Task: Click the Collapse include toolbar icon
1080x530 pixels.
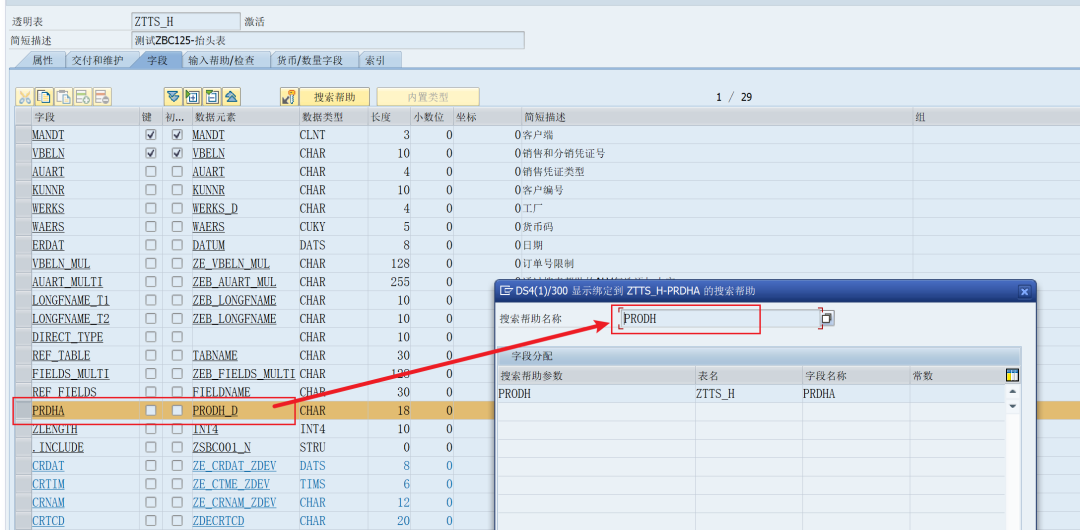Action: click(x=212, y=97)
